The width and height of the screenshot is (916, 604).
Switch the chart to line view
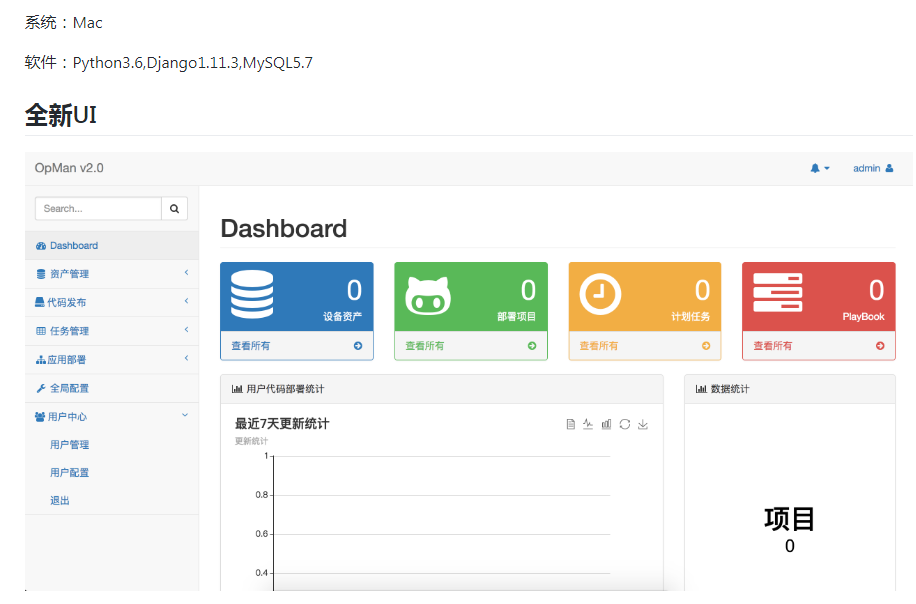(x=587, y=424)
